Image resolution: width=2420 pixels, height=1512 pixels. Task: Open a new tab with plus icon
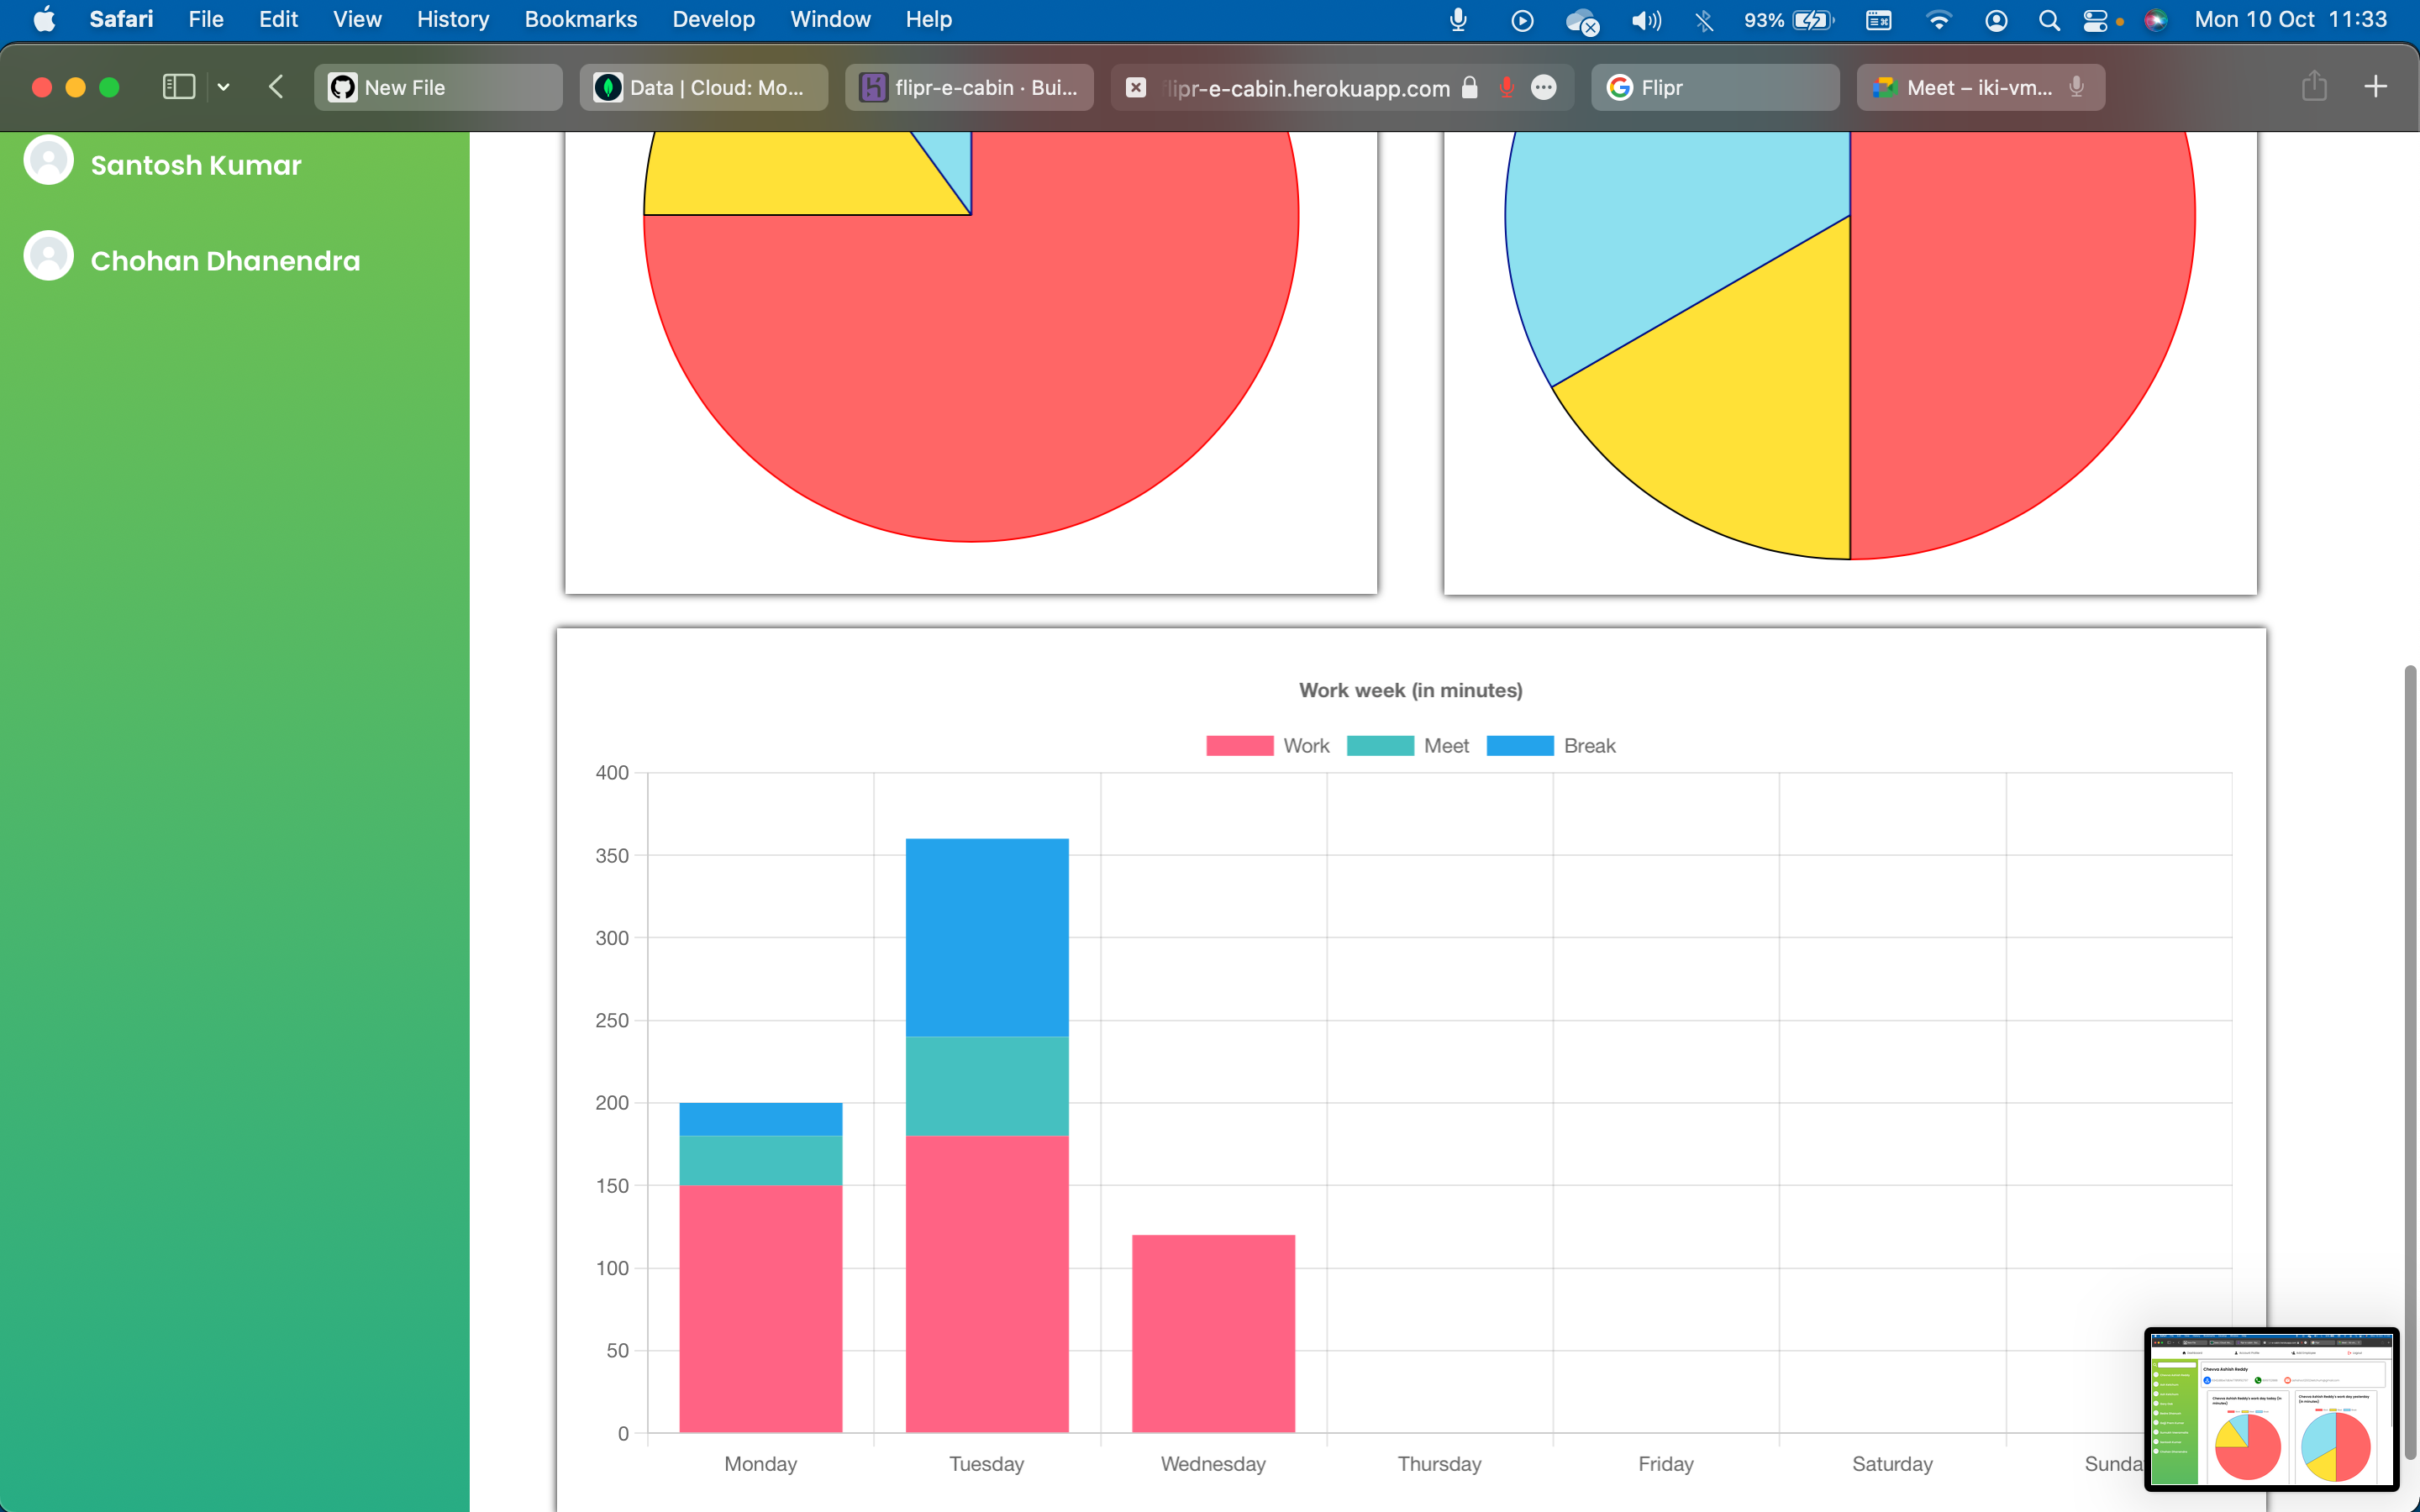[x=2375, y=87]
